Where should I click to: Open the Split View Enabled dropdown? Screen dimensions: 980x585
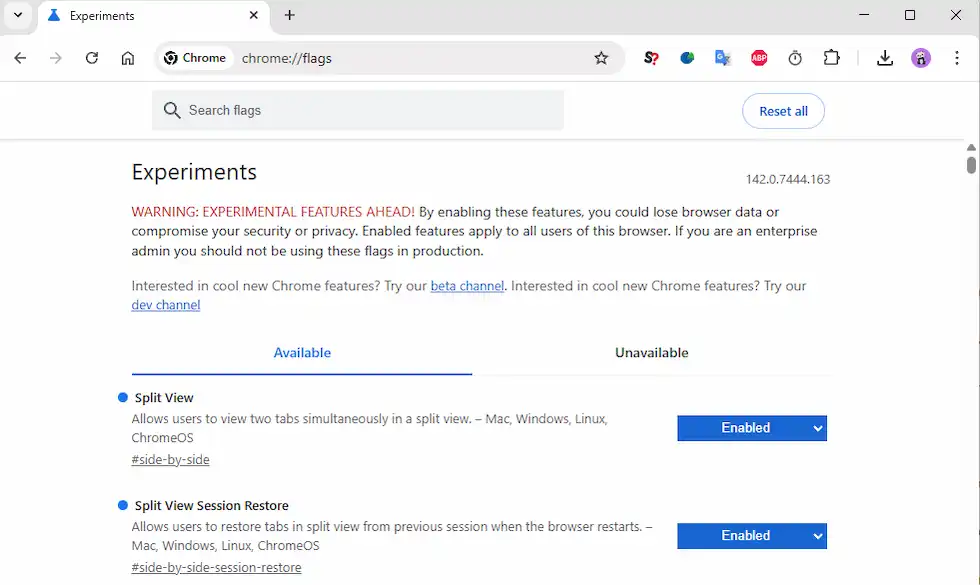point(752,428)
